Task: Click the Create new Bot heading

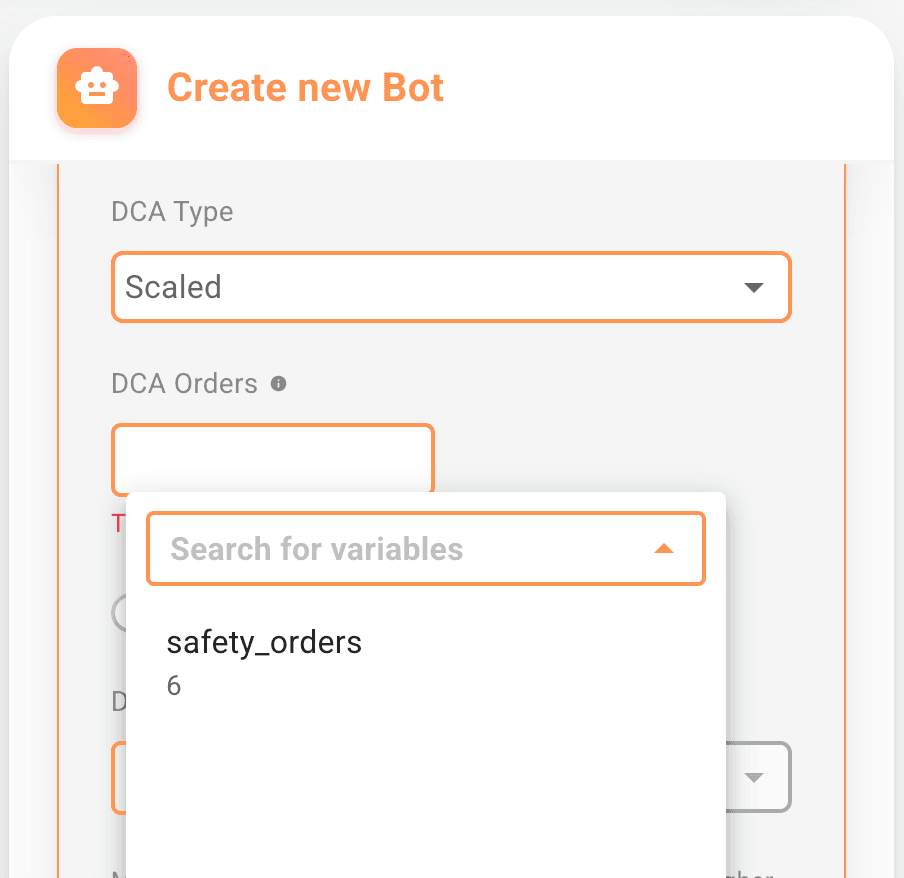Action: (x=305, y=88)
